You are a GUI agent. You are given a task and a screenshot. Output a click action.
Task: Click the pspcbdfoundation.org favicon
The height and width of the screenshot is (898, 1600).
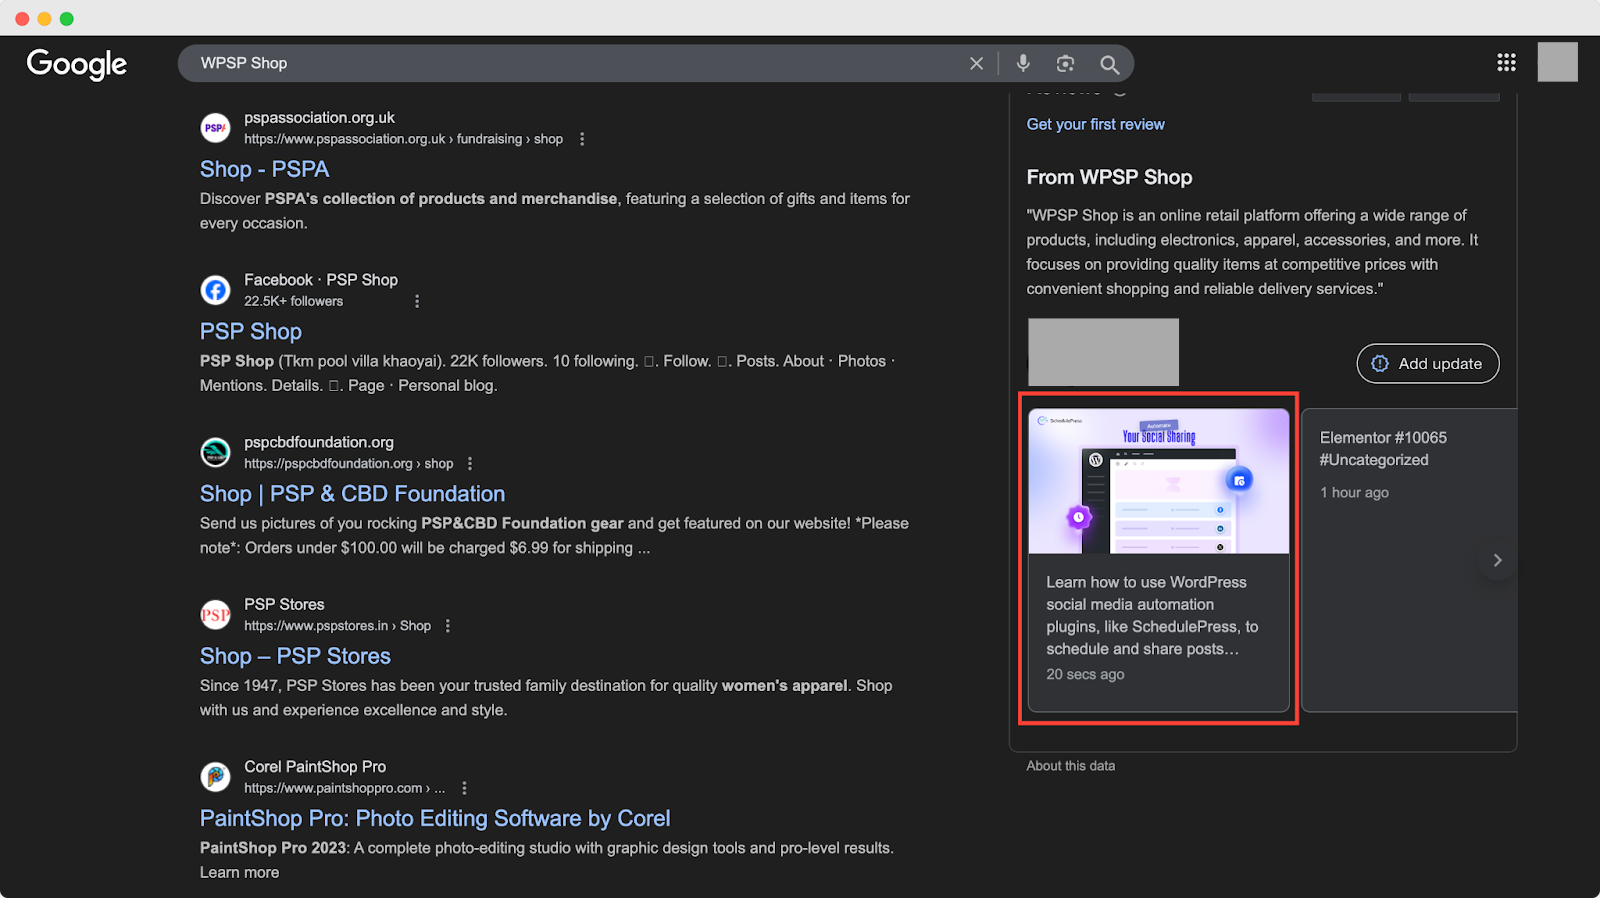215,452
